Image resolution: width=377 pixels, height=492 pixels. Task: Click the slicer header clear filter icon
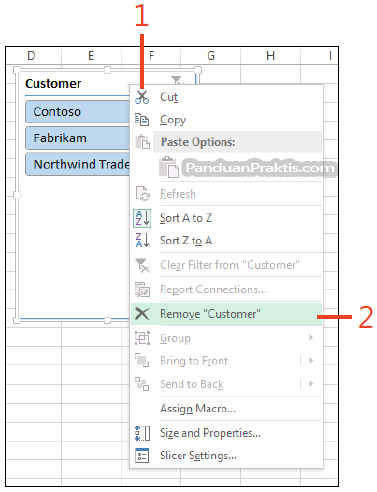pos(176,80)
